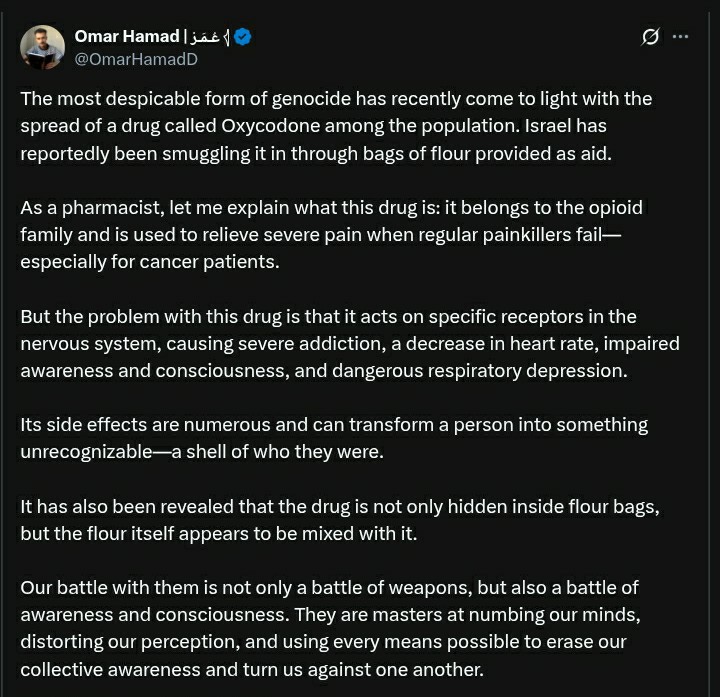Click the paragraph starting 'But the problem with'
The width and height of the screenshot is (720, 697).
350,343
